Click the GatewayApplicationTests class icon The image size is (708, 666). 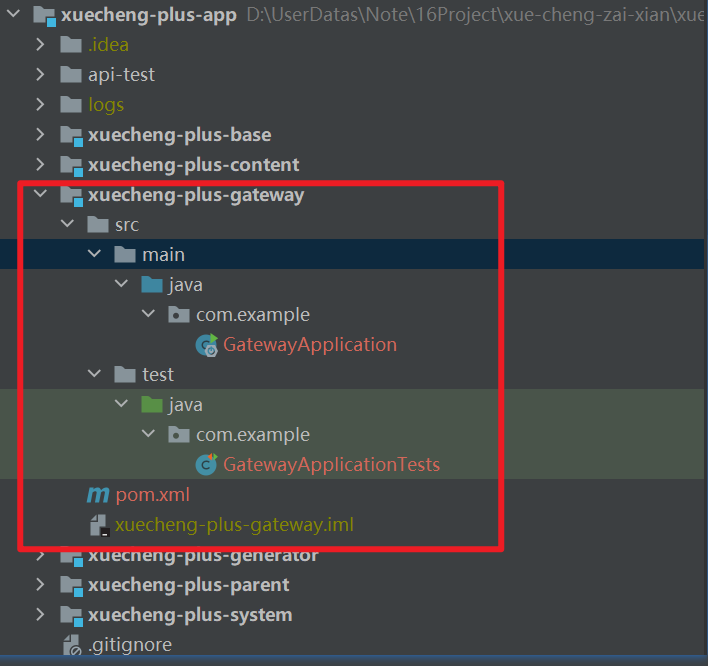pyautogui.click(x=206, y=464)
